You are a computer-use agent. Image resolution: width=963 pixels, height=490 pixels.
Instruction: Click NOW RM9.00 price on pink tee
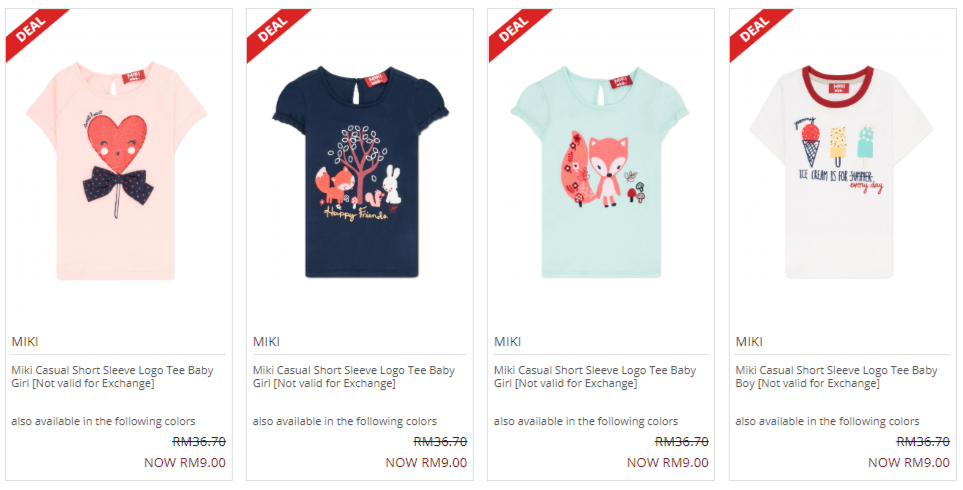pyautogui.click(x=185, y=462)
